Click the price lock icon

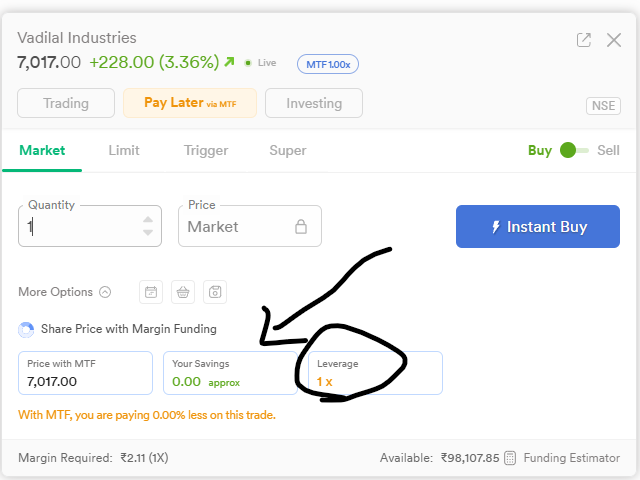[x=301, y=227]
